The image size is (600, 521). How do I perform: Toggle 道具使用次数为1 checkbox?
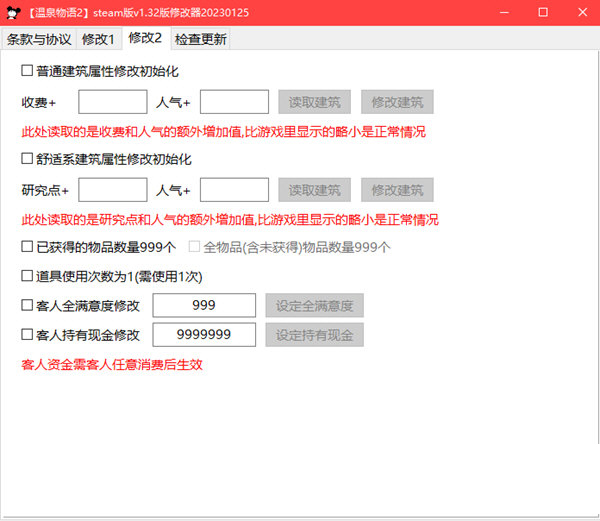[27, 276]
